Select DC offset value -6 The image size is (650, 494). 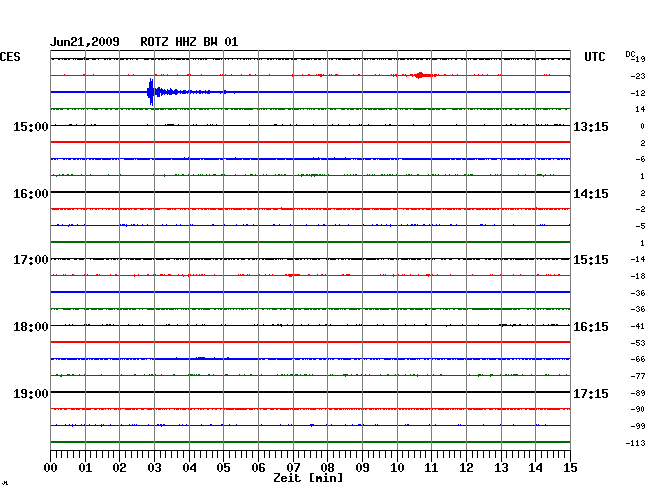(x=640, y=159)
